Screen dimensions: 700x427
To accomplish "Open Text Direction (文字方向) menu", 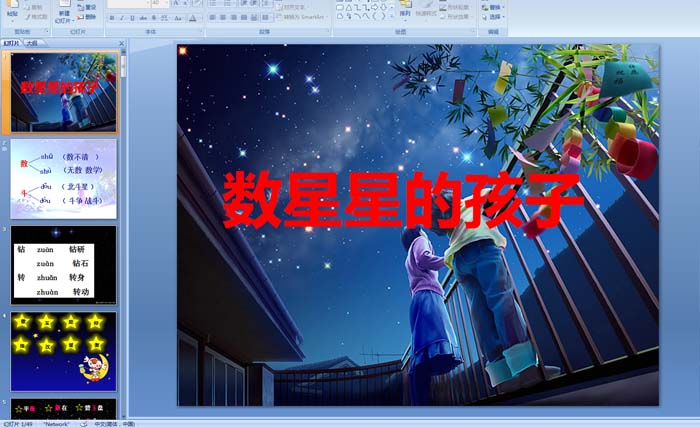I will (292, 7).
